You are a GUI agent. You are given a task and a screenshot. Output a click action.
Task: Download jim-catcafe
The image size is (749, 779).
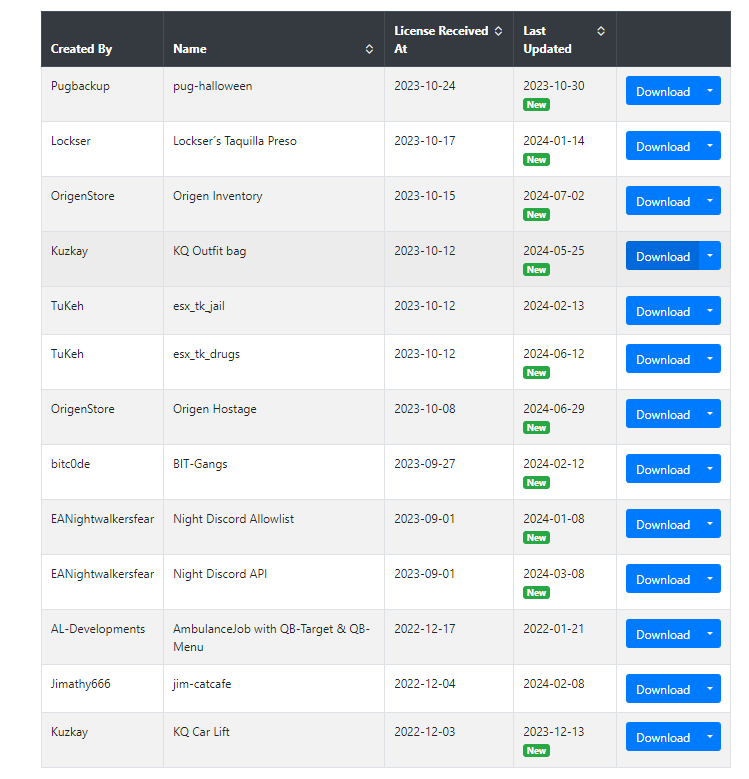[x=663, y=689]
